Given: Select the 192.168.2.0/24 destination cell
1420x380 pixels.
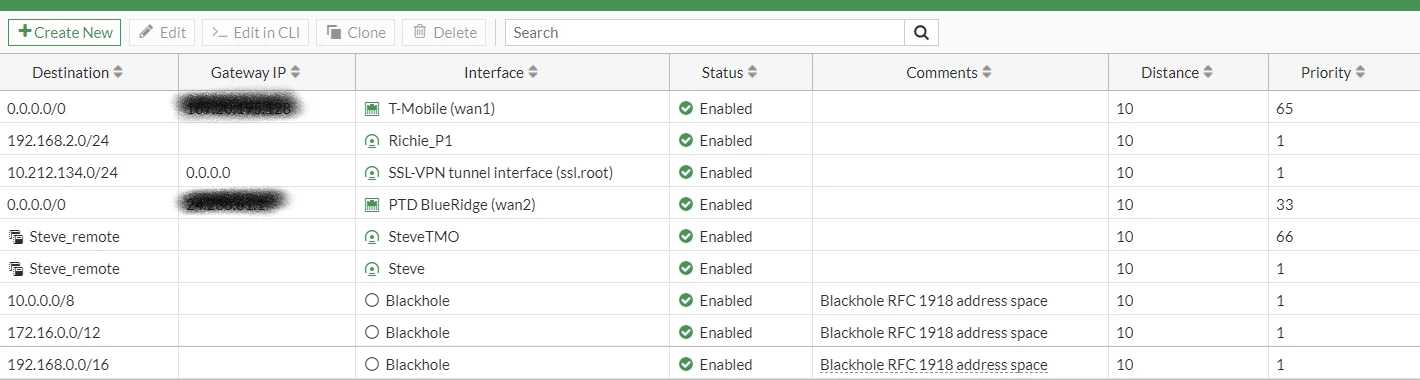Looking at the screenshot, I should [x=89, y=140].
